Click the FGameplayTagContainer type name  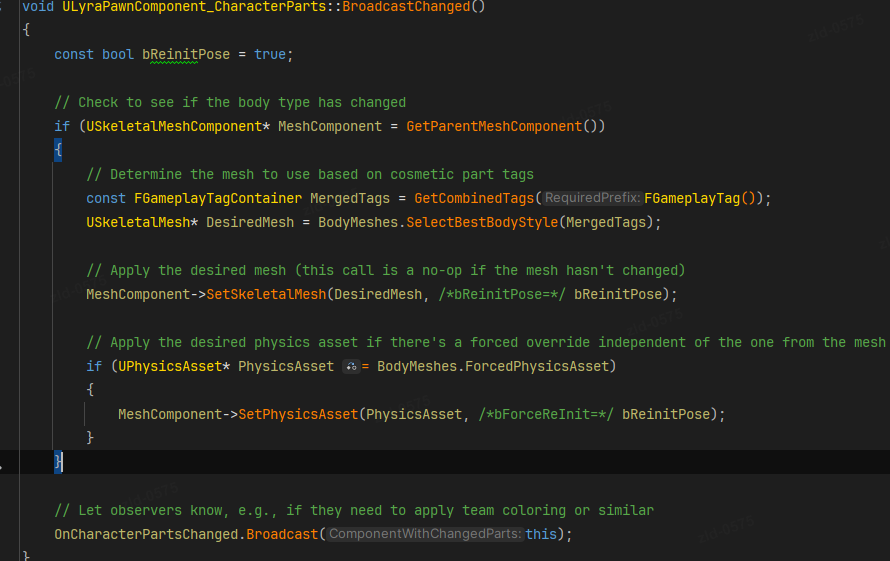pyautogui.click(x=218, y=198)
